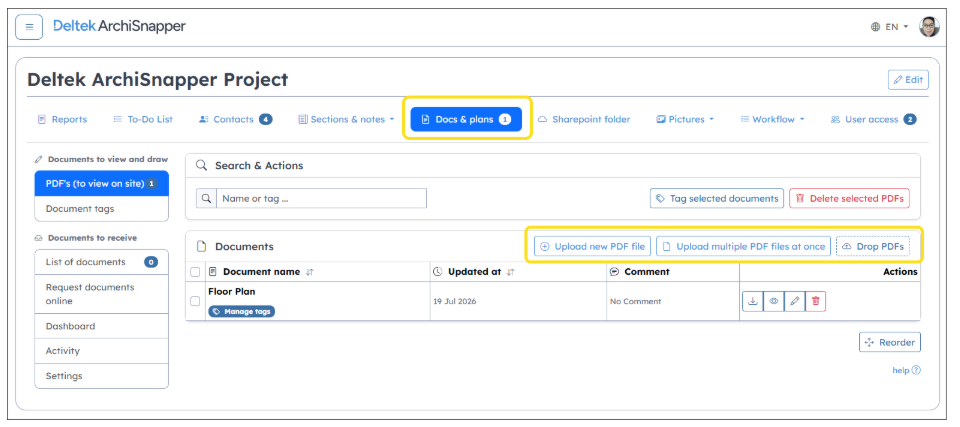The height and width of the screenshot is (427, 960).
Task: Click the Search & Actions header
Action: click(x=259, y=165)
